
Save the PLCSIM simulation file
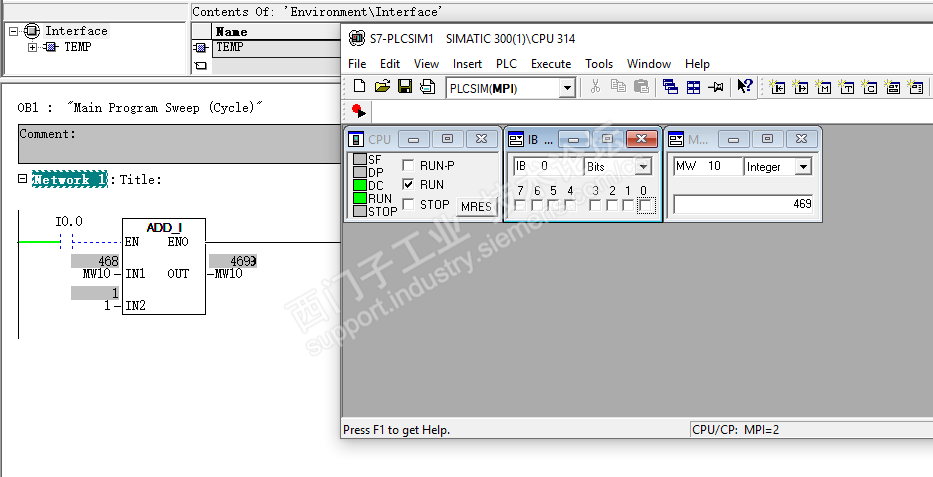(405, 87)
